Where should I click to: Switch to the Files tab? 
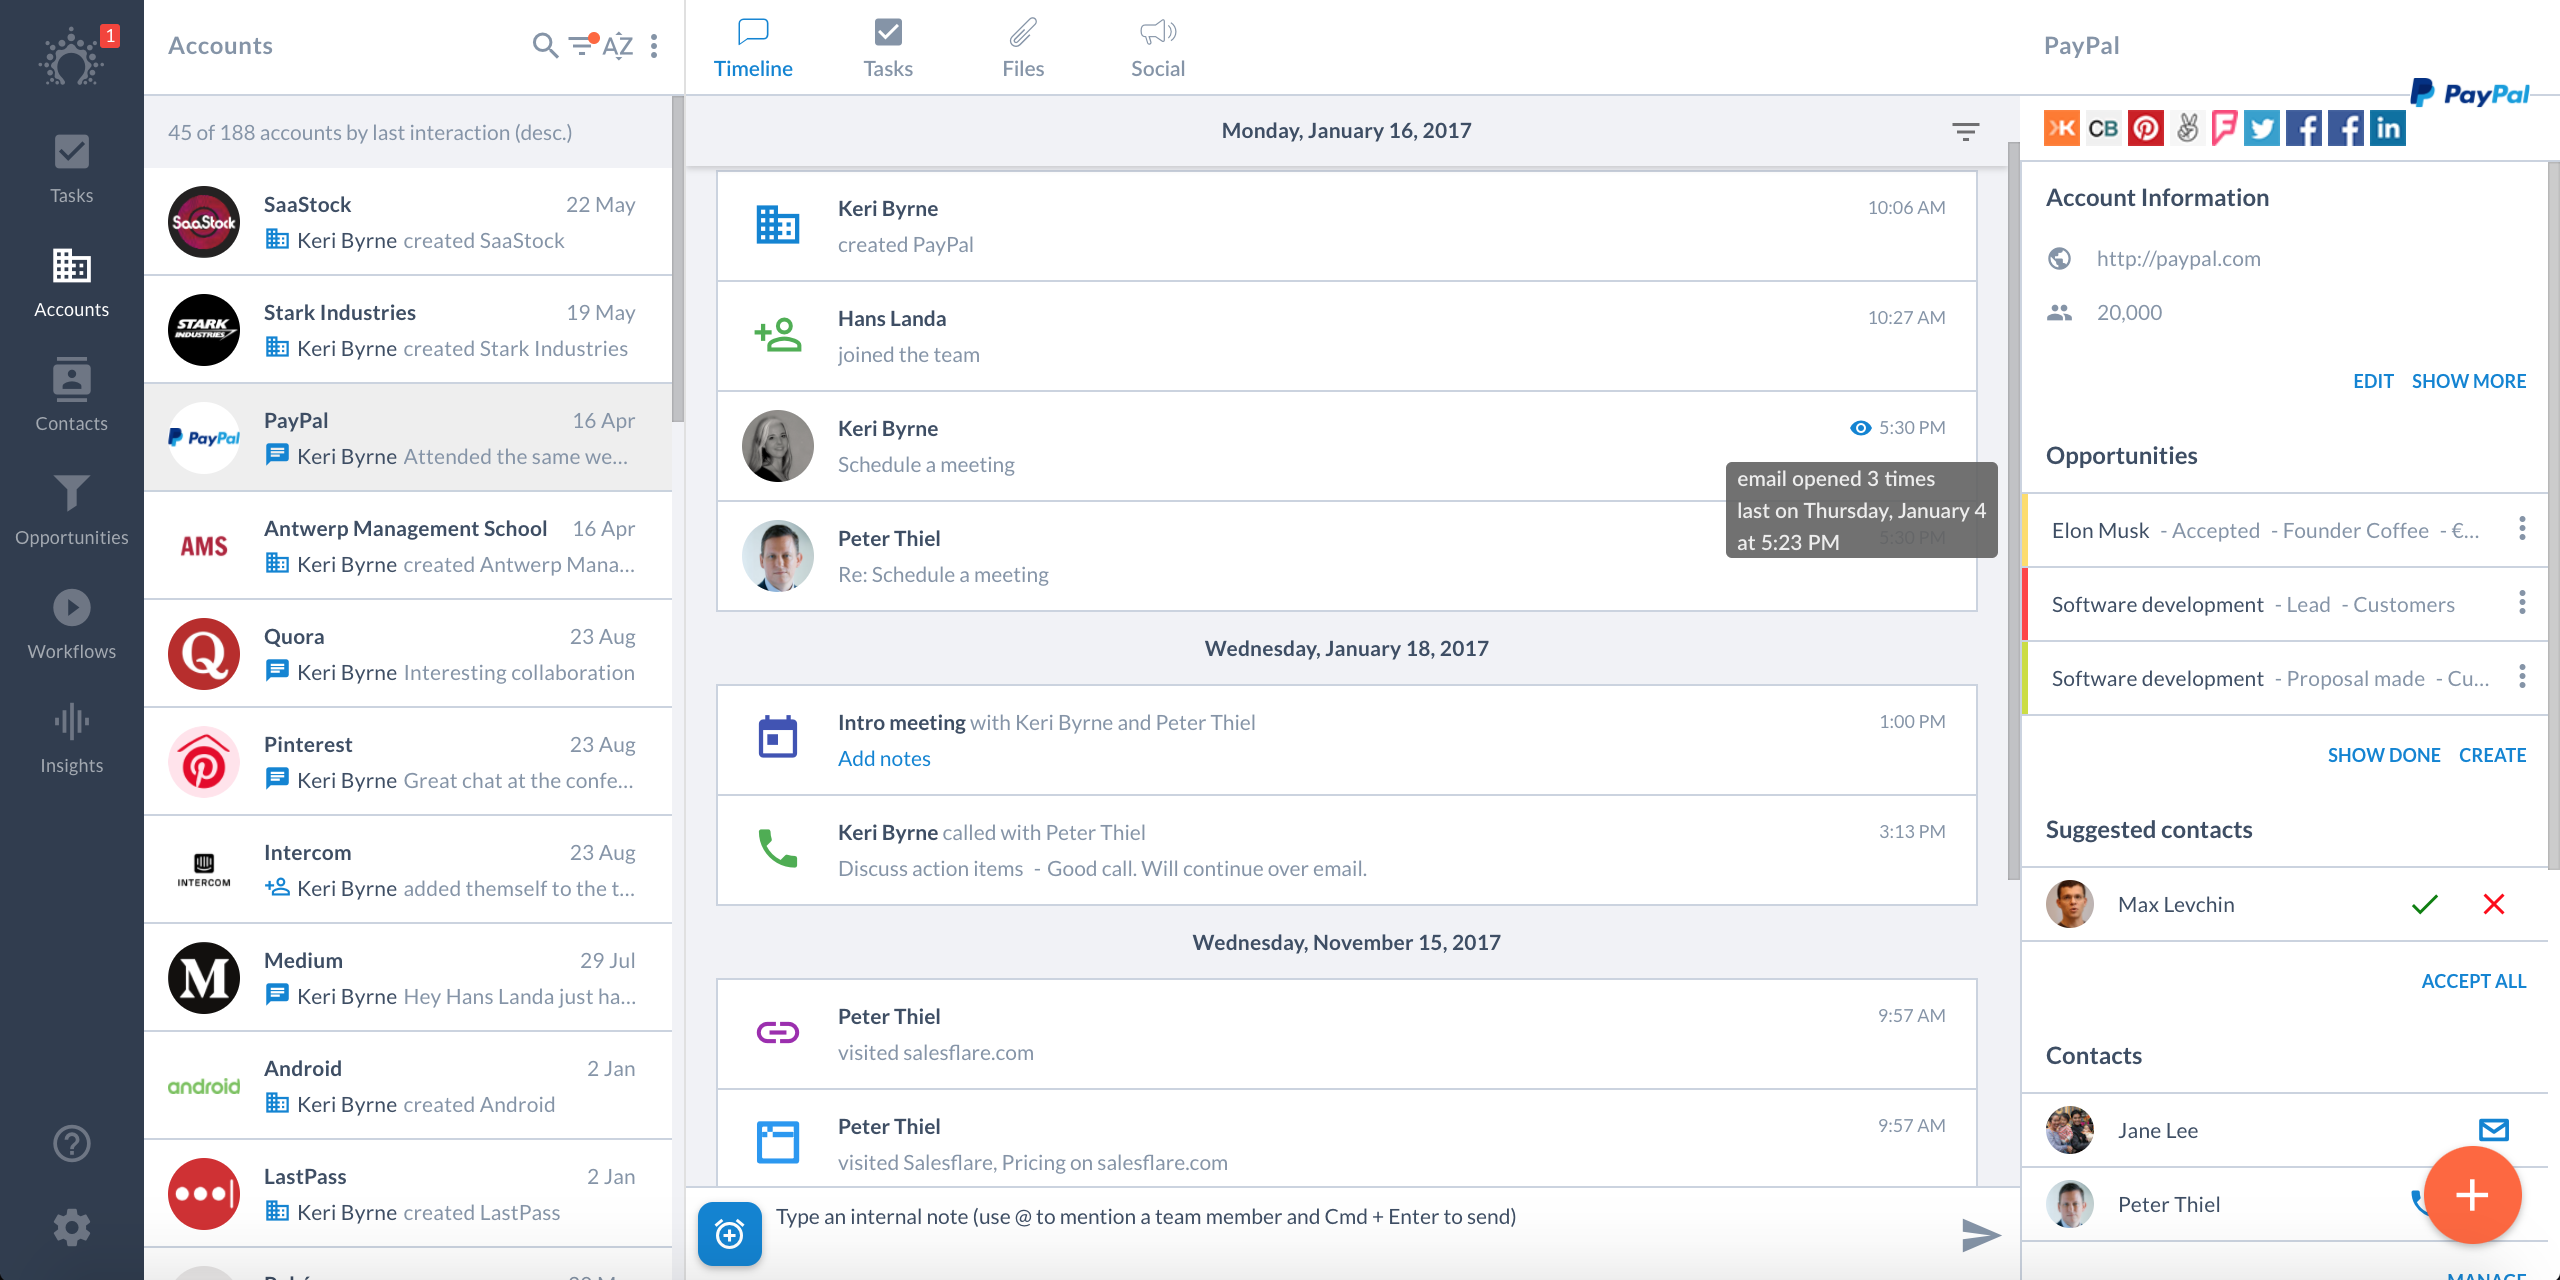[1024, 47]
